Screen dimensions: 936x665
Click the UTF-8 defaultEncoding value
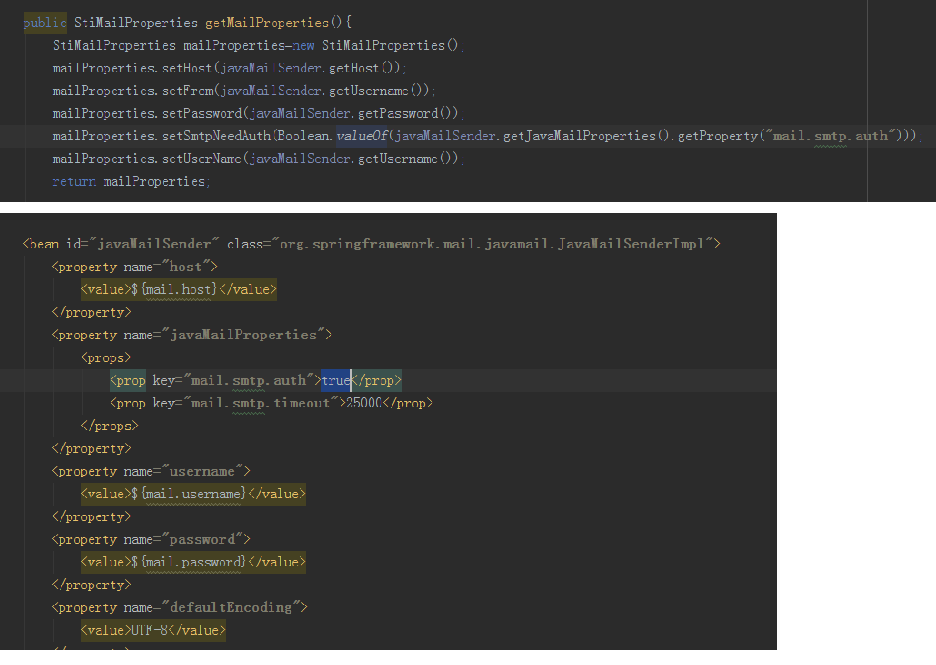coord(149,630)
